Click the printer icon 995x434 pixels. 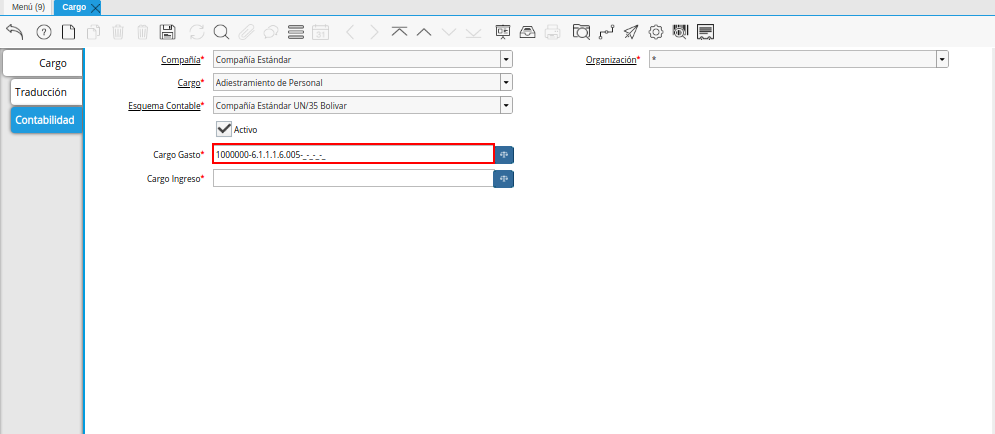pyautogui.click(x=553, y=32)
